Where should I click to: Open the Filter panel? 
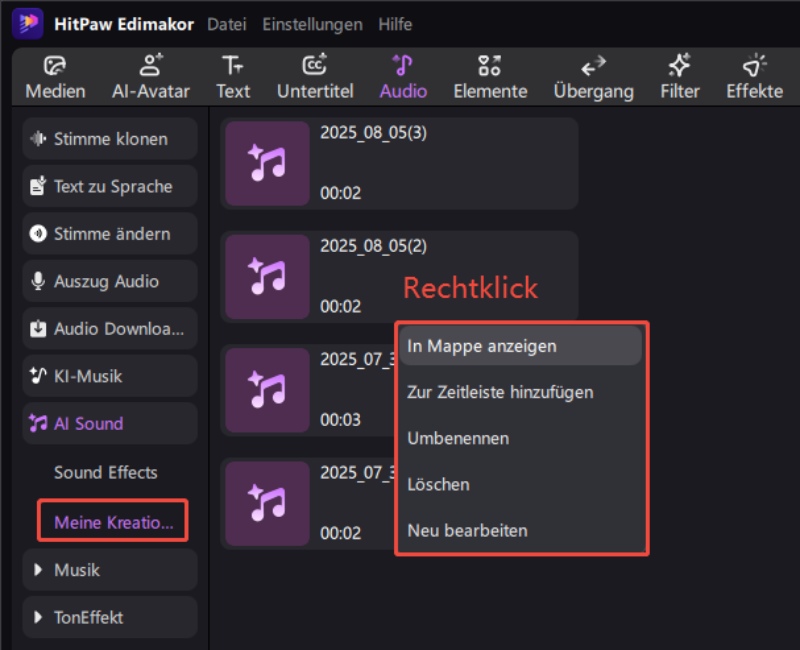click(x=680, y=78)
